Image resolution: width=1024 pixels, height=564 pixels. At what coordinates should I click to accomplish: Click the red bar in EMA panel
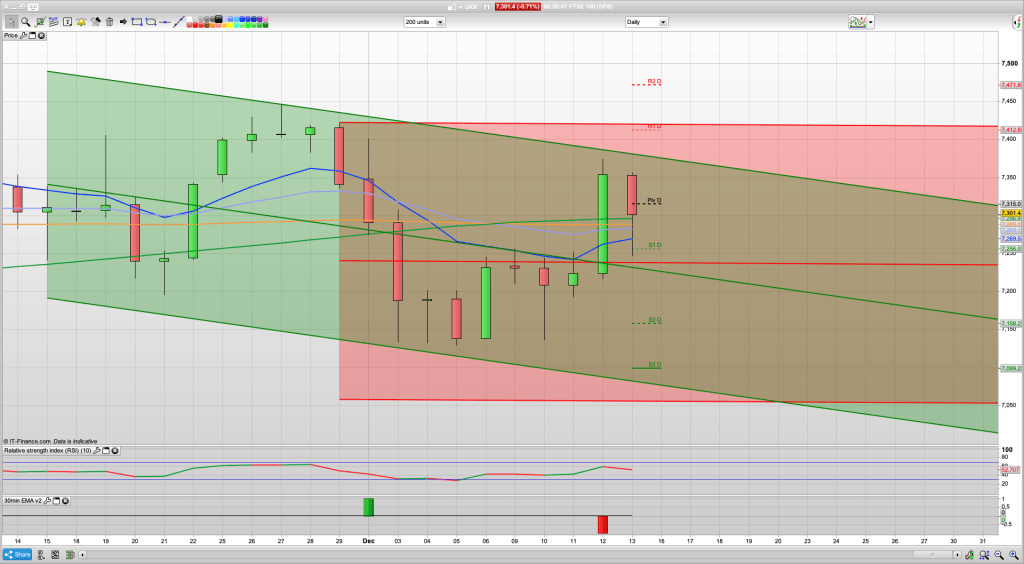(x=603, y=524)
